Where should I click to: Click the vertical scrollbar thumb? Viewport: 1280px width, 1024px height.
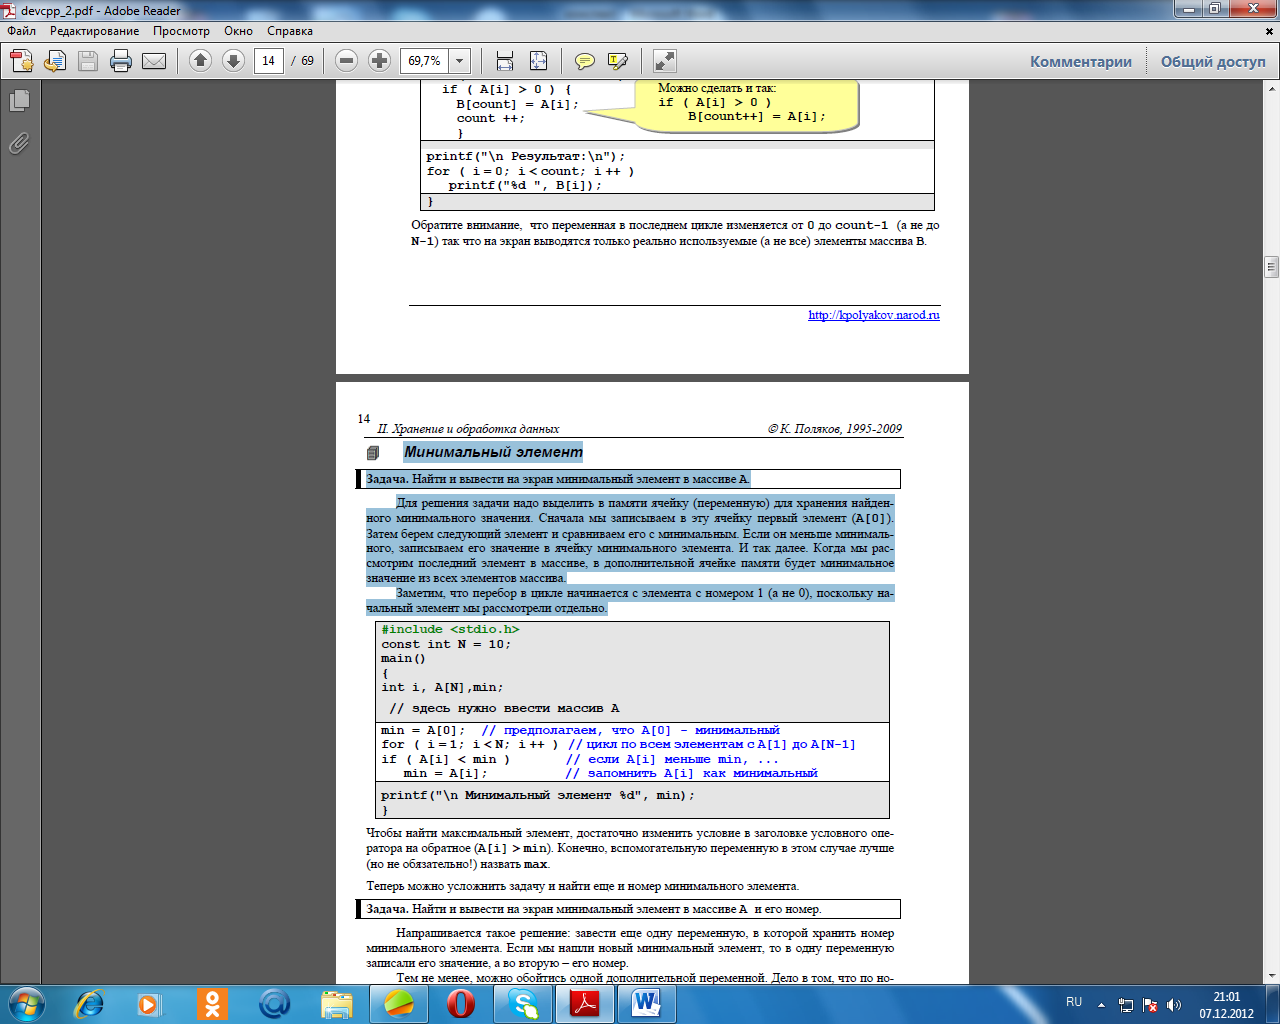[1272, 266]
